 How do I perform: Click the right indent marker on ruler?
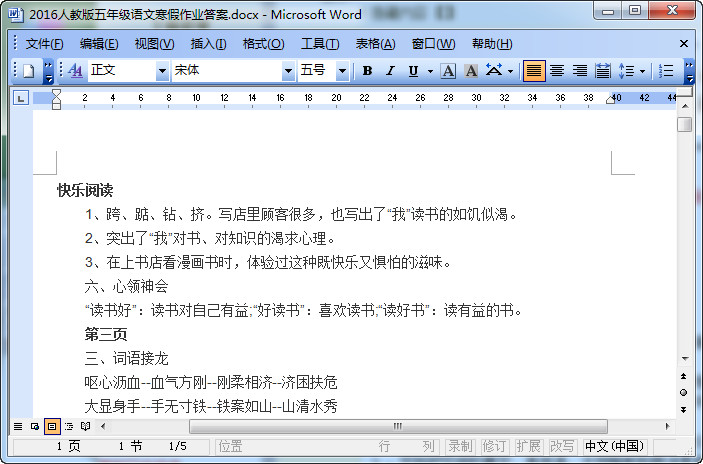(610, 100)
